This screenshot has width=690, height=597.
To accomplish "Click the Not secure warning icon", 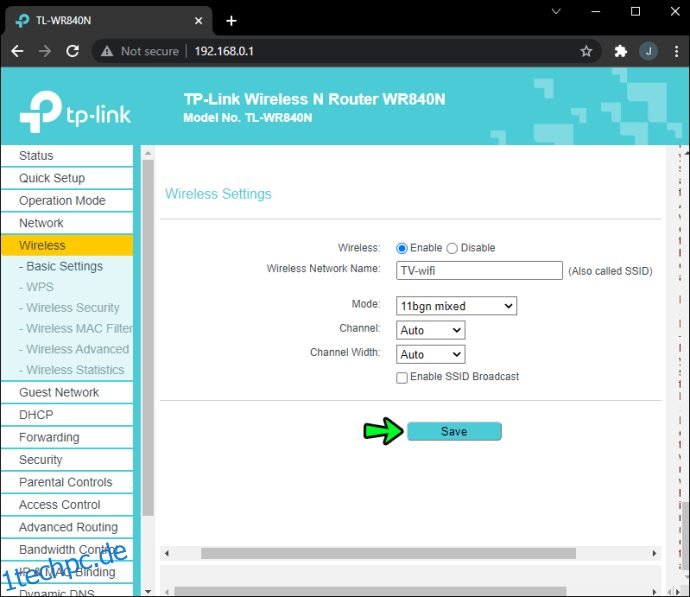I will pyautogui.click(x=107, y=51).
